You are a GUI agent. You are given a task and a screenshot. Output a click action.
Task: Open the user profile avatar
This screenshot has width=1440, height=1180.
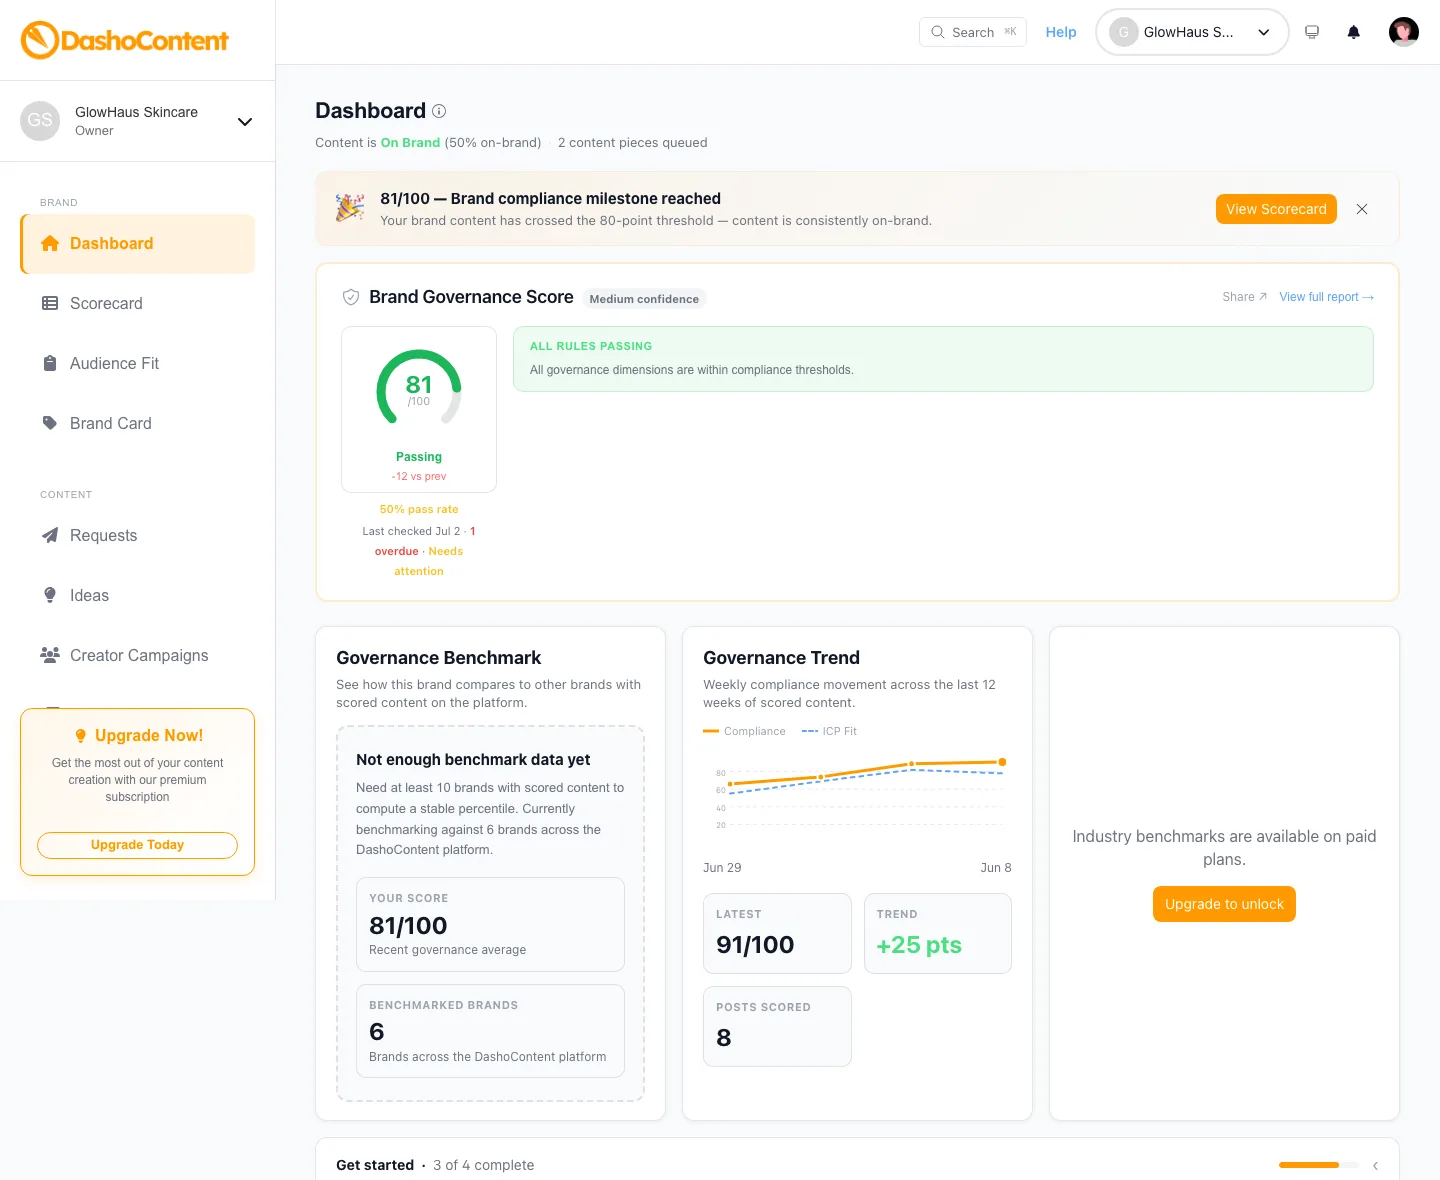(1404, 32)
